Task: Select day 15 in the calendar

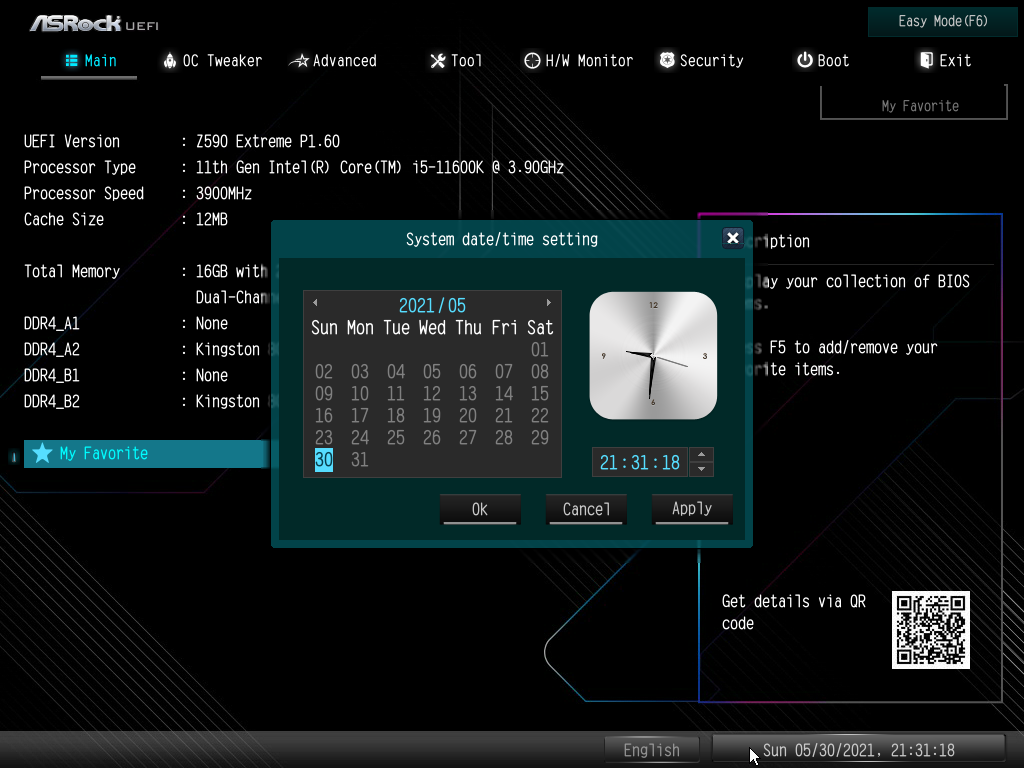Action: coord(540,394)
